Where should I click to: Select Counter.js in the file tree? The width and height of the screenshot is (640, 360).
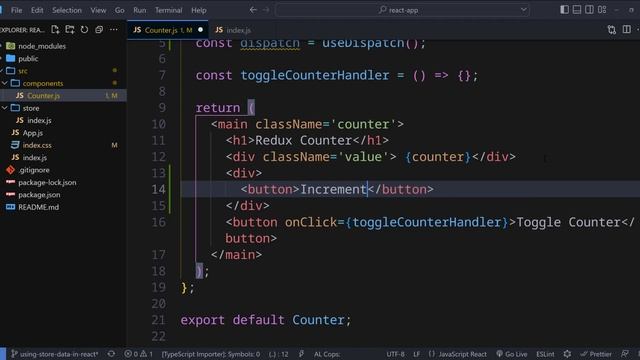43,96
